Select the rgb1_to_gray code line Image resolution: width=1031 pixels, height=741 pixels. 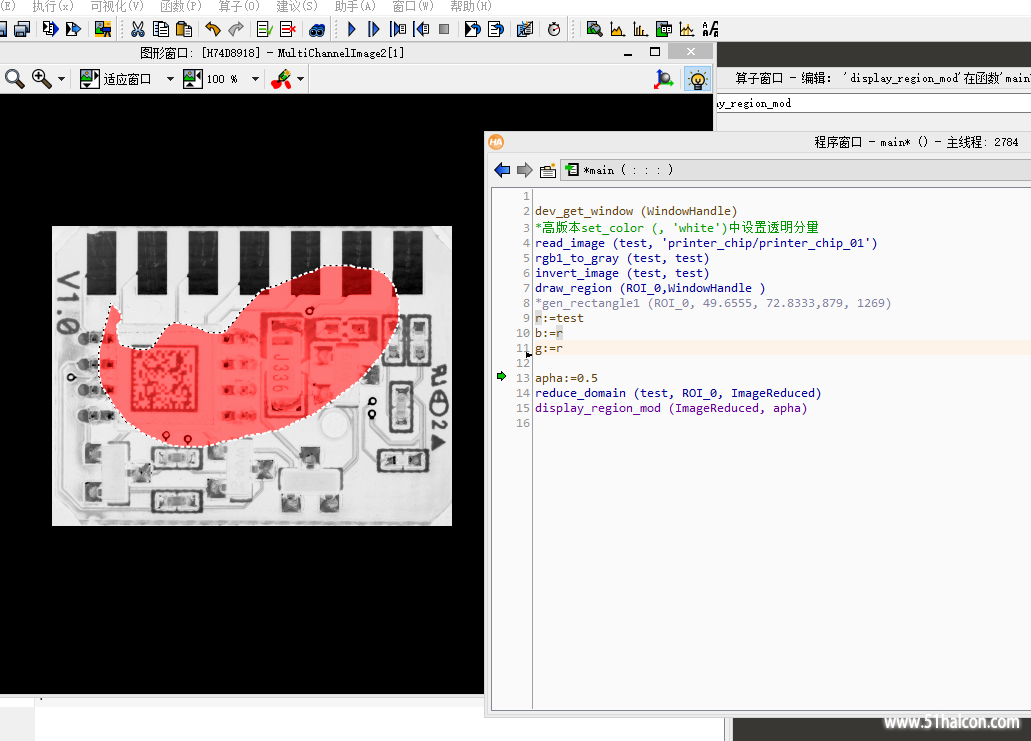(622, 258)
